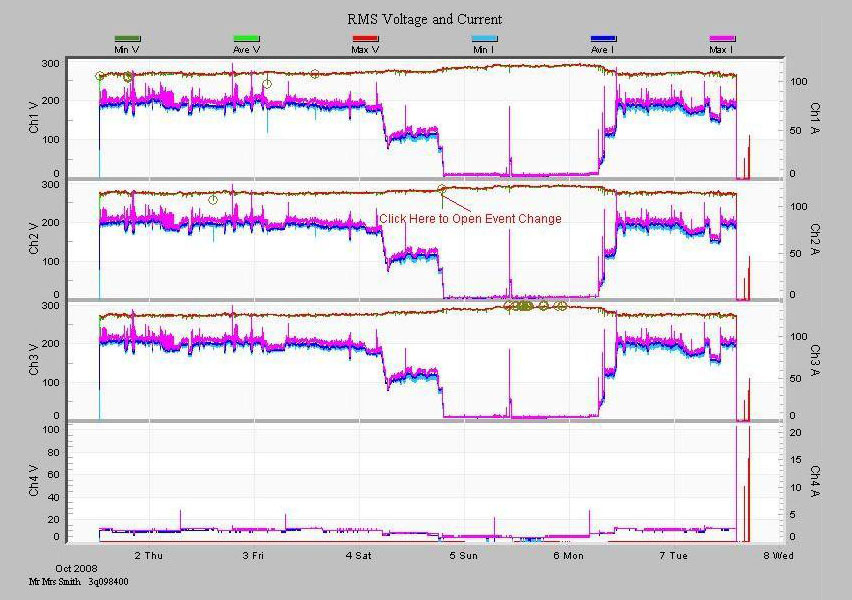The height and width of the screenshot is (600, 852).
Task: Click 'Click Here to Open Event Change' annotation
Action: pyautogui.click(x=469, y=219)
